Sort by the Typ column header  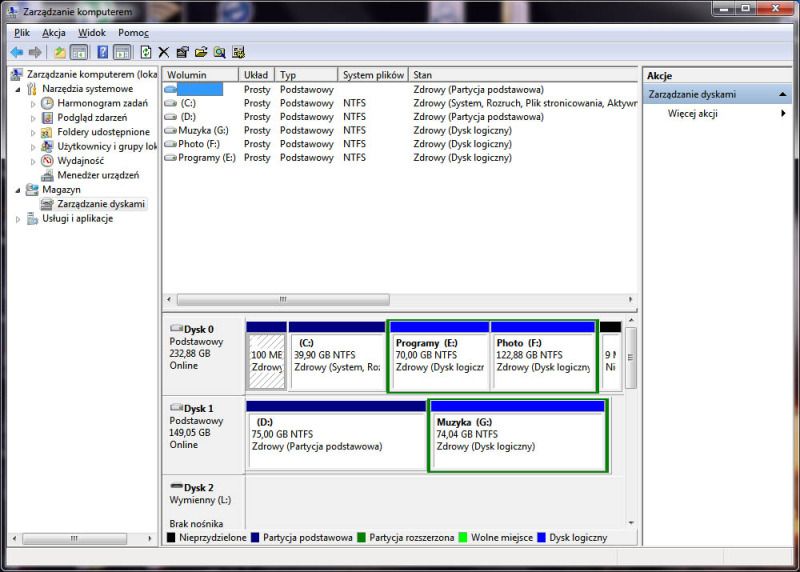[x=306, y=75]
